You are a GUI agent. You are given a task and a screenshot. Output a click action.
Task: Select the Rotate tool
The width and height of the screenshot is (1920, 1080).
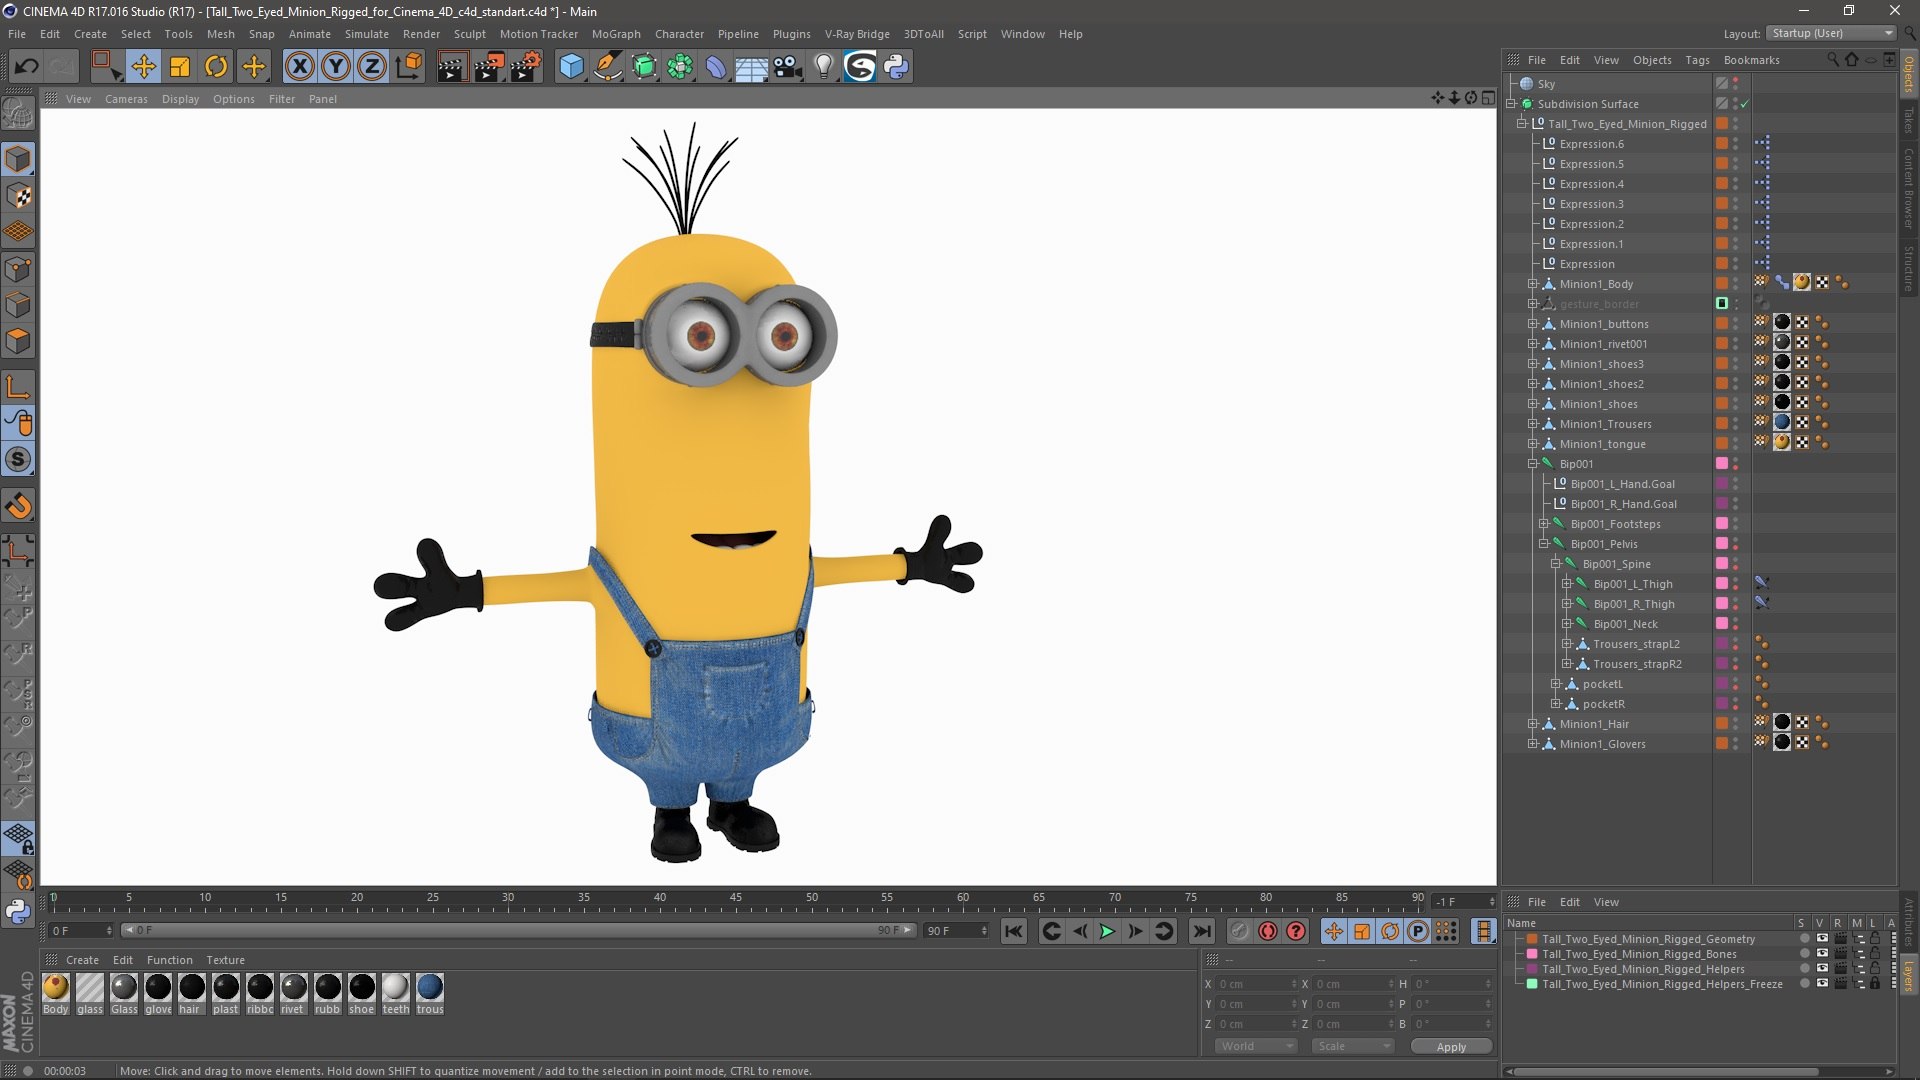(x=216, y=67)
